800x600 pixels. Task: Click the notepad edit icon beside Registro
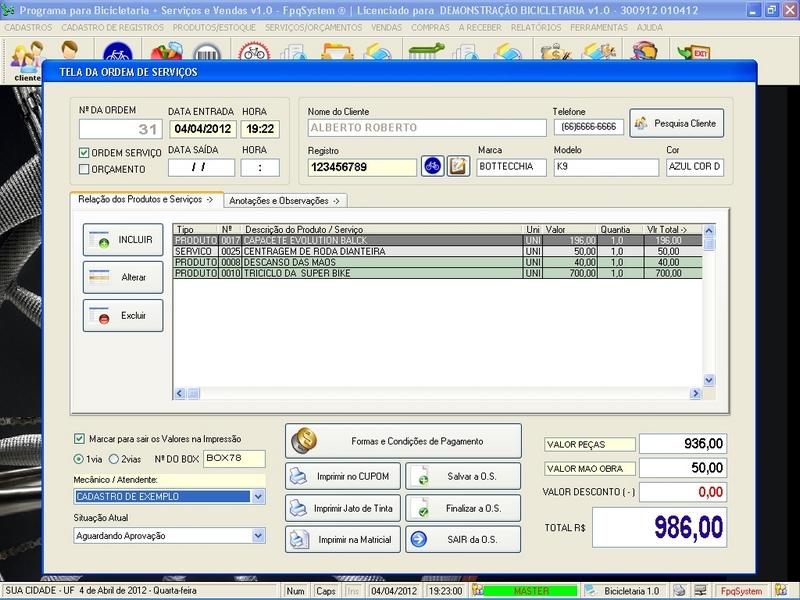(x=458, y=166)
